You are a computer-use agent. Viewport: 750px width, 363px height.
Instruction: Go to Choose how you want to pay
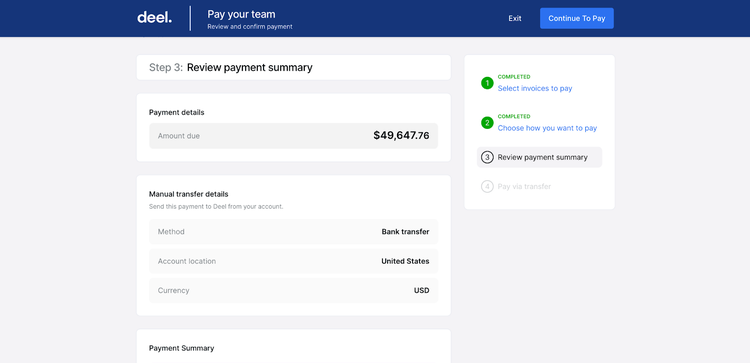(547, 128)
